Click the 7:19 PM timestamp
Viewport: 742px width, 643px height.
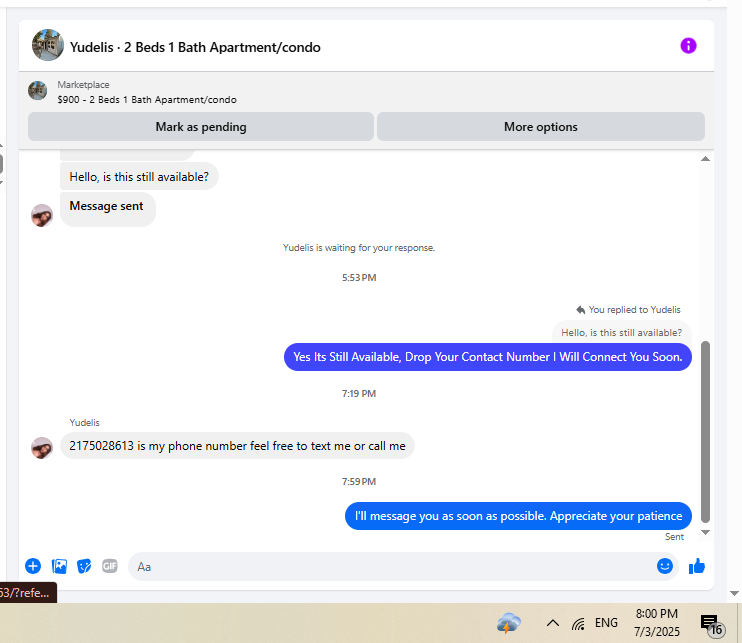point(359,394)
